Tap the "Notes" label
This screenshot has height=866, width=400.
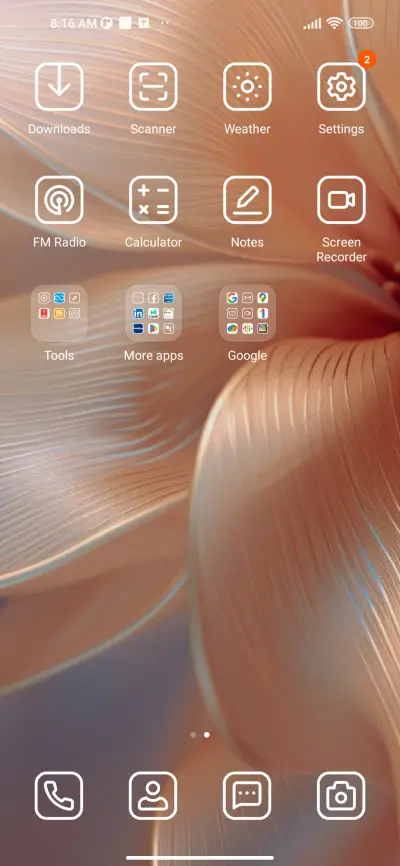[x=247, y=242]
